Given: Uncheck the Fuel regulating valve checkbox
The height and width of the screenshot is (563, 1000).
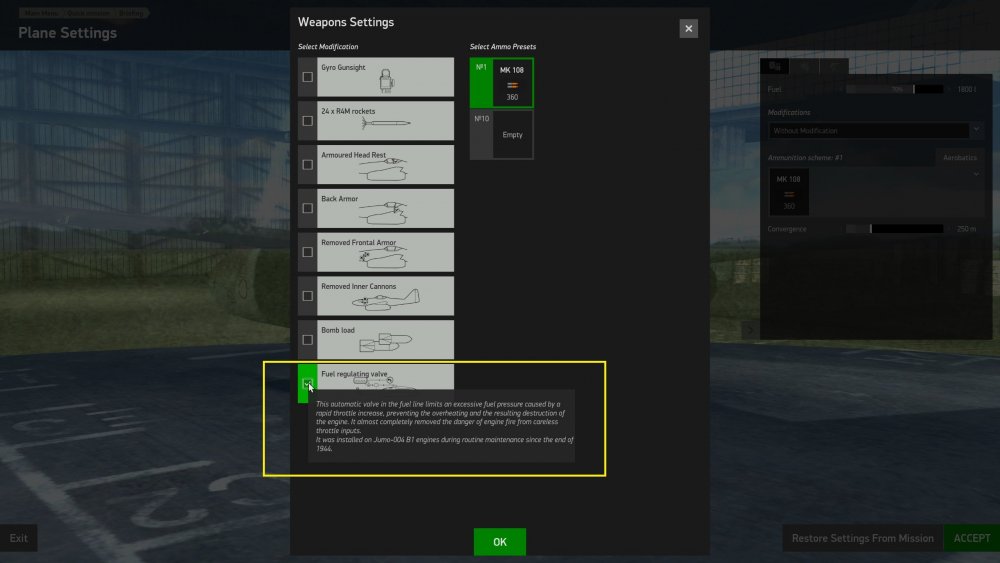Looking at the screenshot, I should tap(308, 384).
